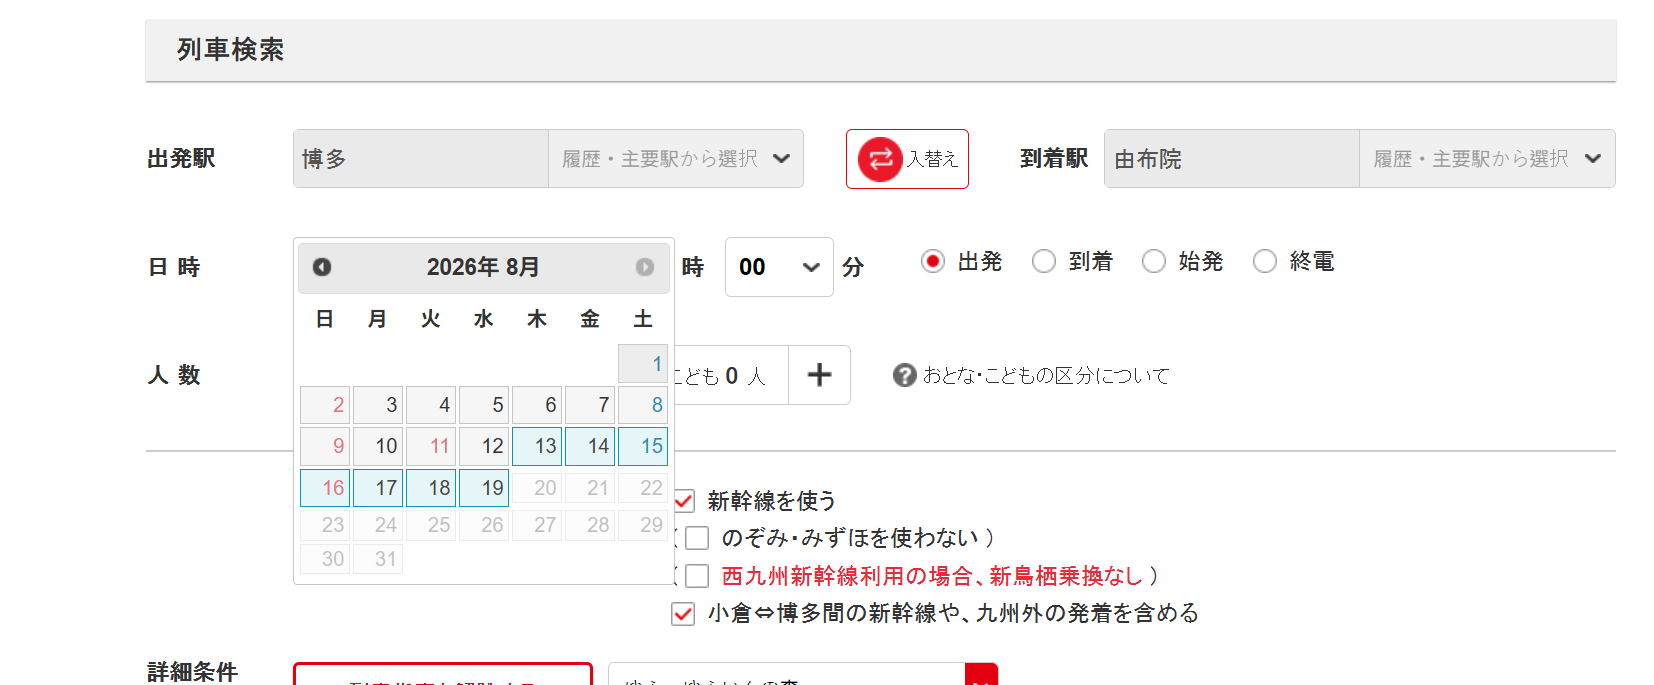This screenshot has width=1654, height=685.
Task: Check 西九州新幹線利用の場合、新鳥栖乗換なし option
Action: 697,576
